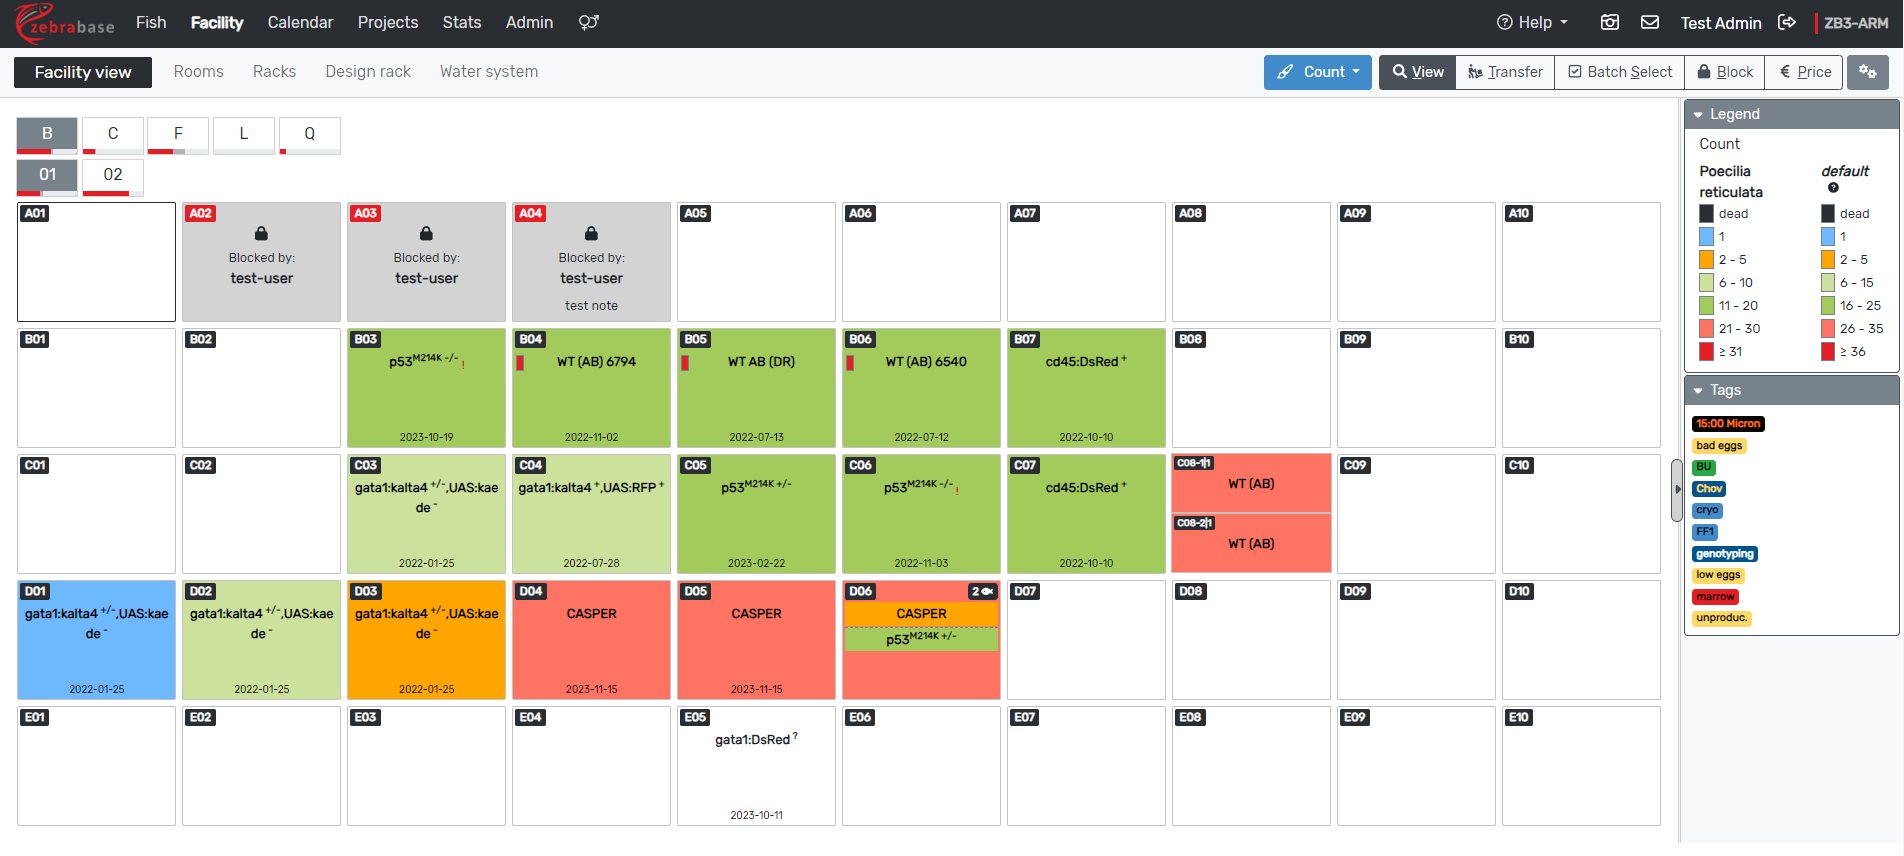Click the zebrabase logo
The height and width of the screenshot is (856, 1904).
coord(65,23)
